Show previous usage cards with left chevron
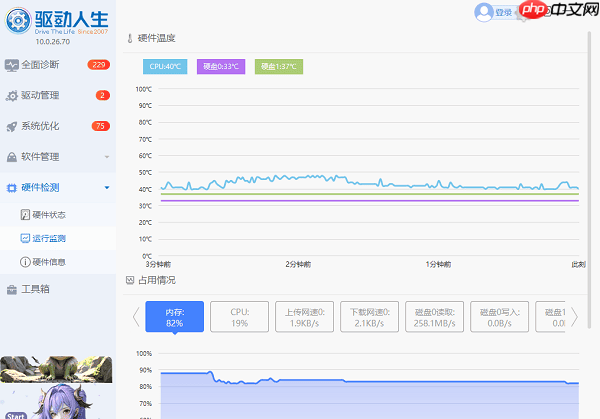600x419 pixels. tap(136, 317)
